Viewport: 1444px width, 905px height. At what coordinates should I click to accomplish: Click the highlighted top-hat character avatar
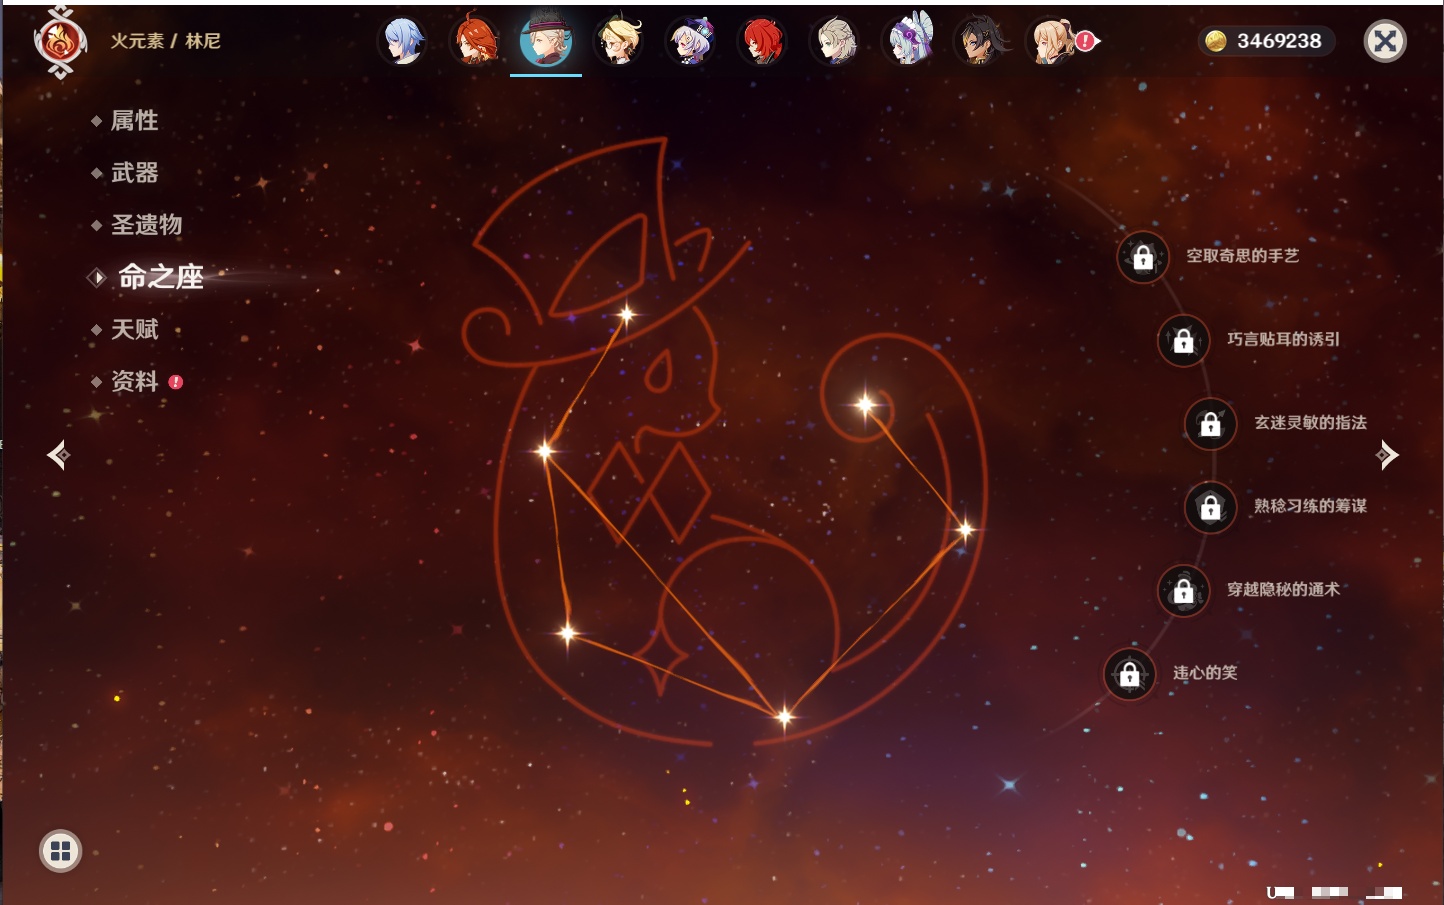click(x=546, y=40)
